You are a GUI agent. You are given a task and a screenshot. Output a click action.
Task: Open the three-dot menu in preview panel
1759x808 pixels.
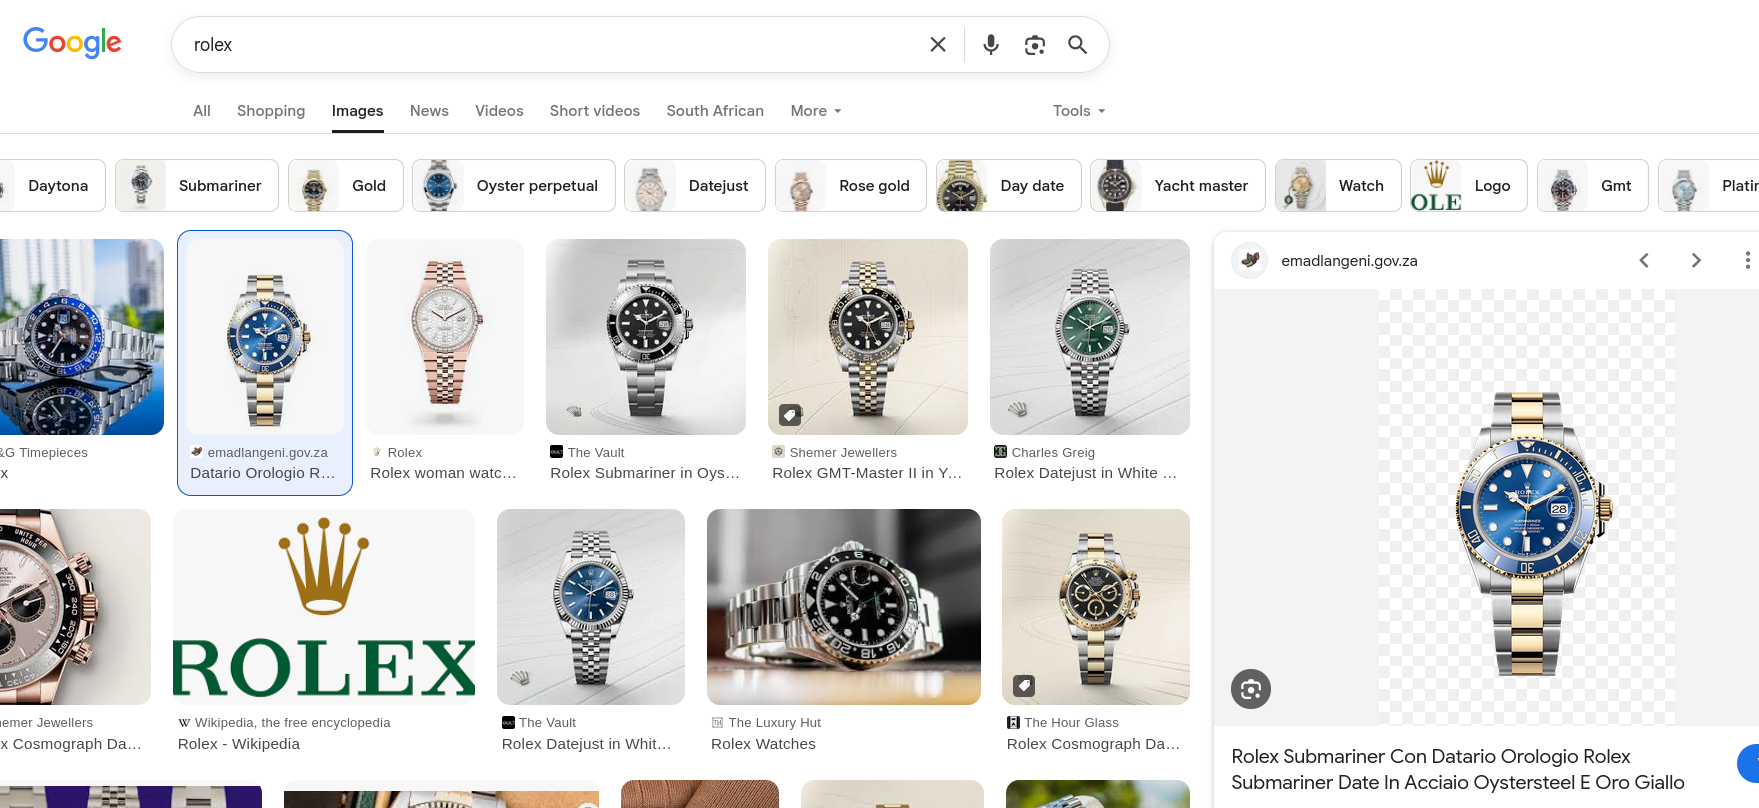(1747, 260)
